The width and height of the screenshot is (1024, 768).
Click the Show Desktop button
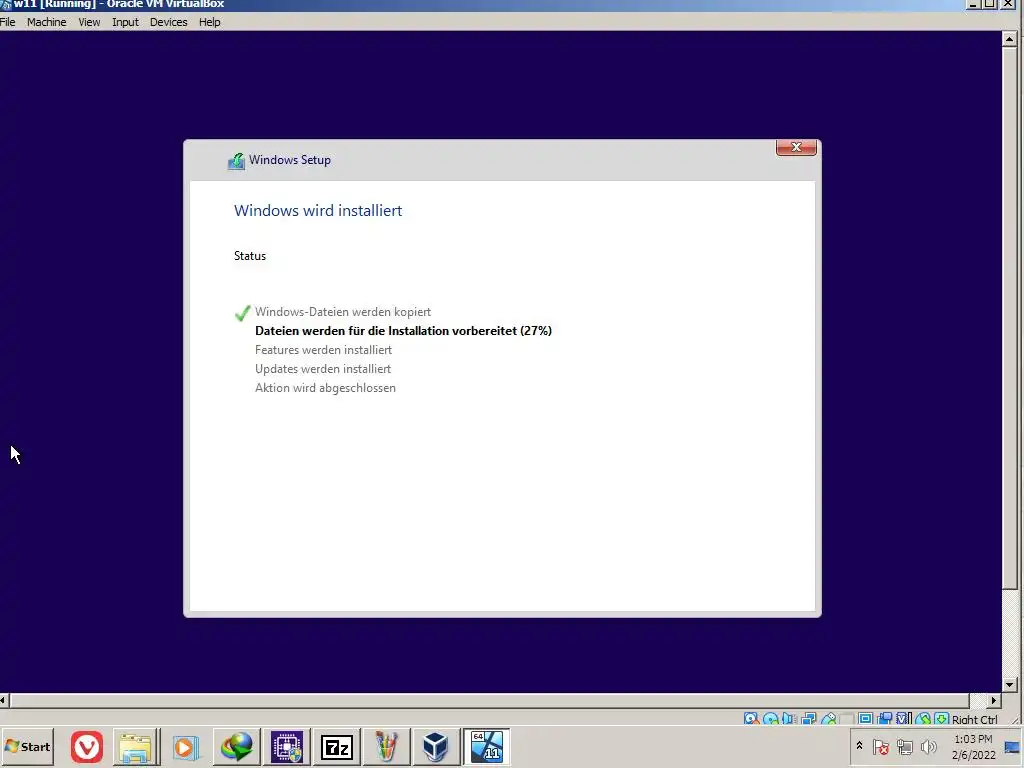1013,746
